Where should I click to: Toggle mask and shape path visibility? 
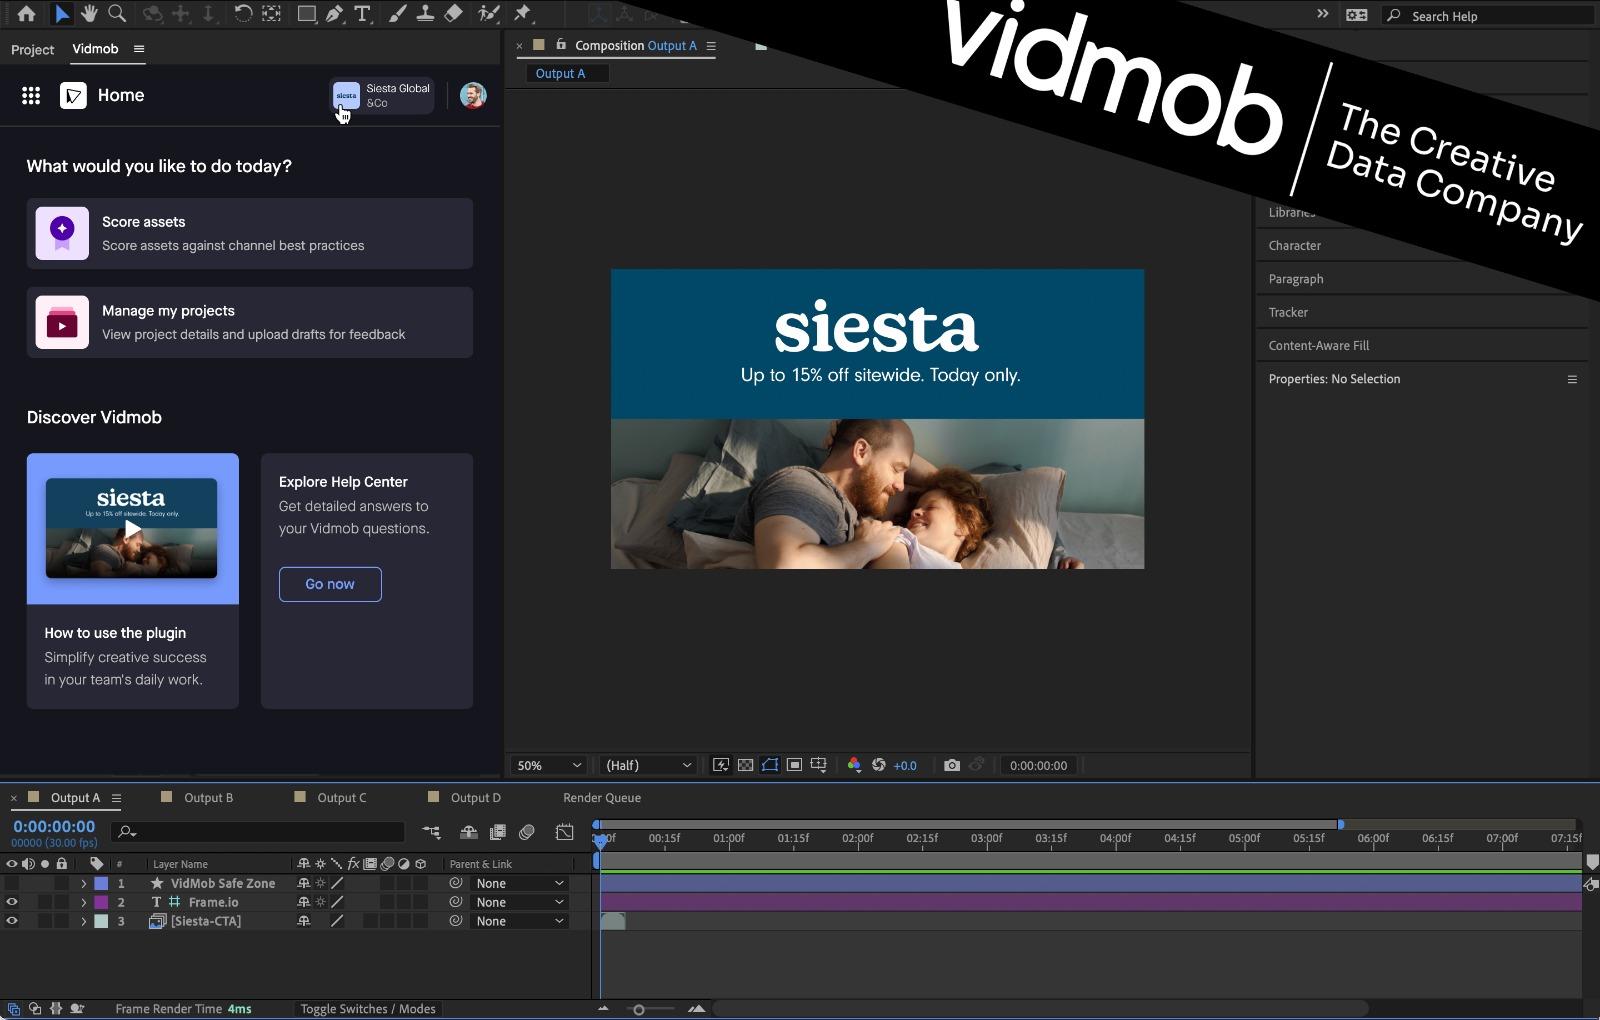770,765
